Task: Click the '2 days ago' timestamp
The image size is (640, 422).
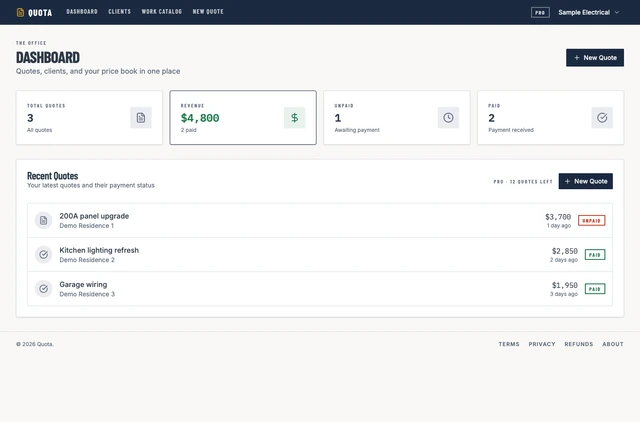Action: (x=564, y=260)
